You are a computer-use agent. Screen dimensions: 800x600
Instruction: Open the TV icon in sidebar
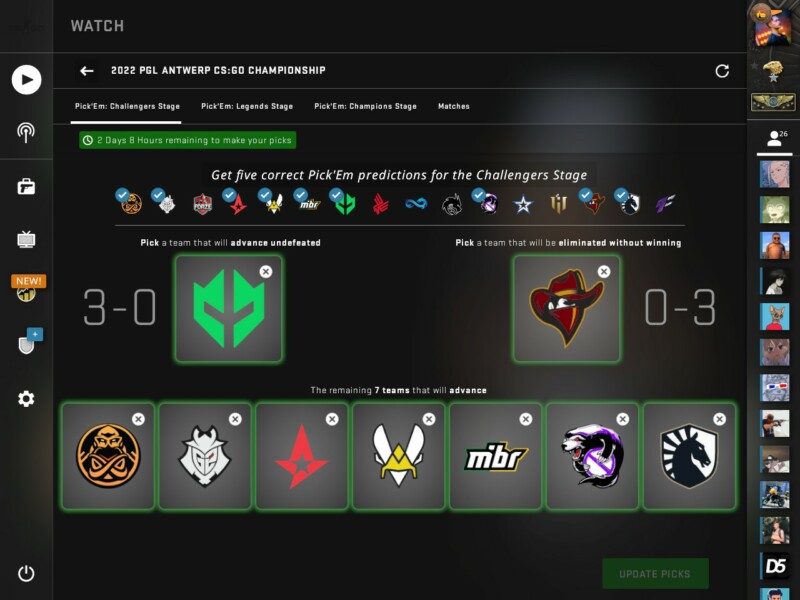(26, 239)
